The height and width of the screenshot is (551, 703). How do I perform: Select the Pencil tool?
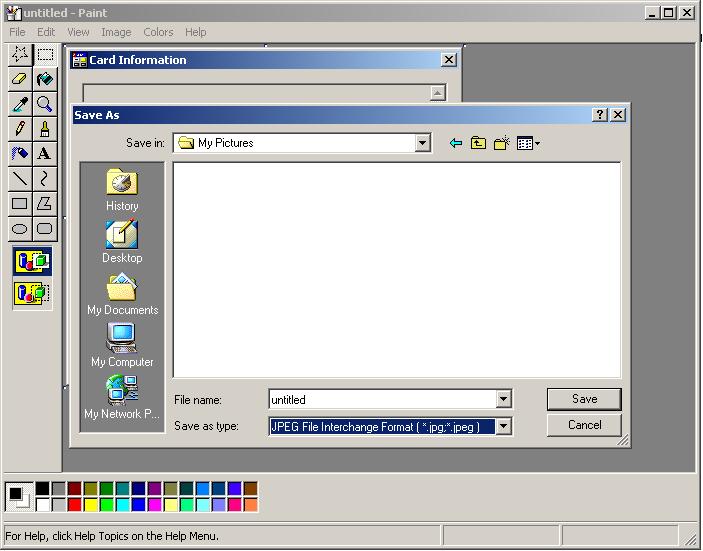coord(20,129)
